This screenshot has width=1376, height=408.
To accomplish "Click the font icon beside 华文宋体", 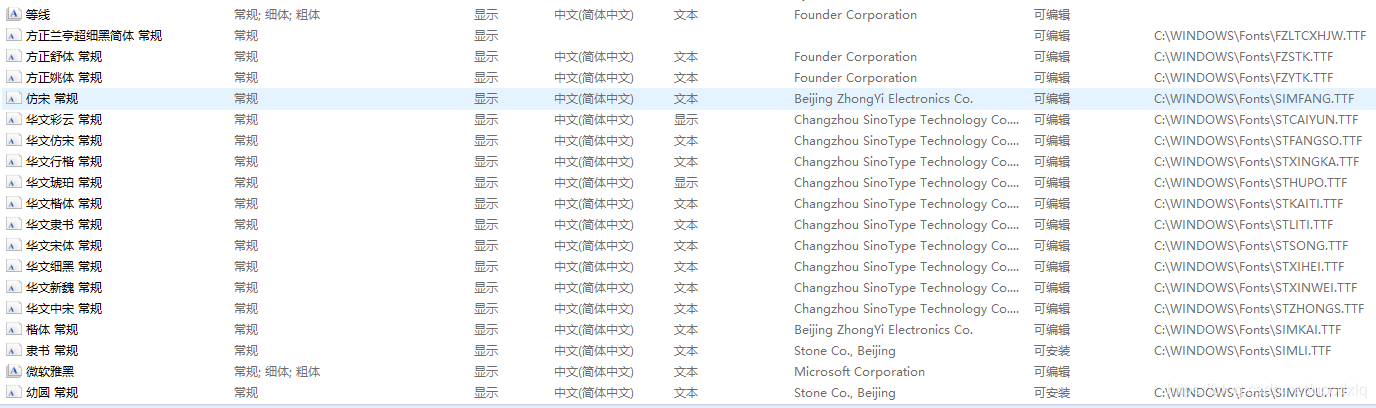I will pos(13,246).
